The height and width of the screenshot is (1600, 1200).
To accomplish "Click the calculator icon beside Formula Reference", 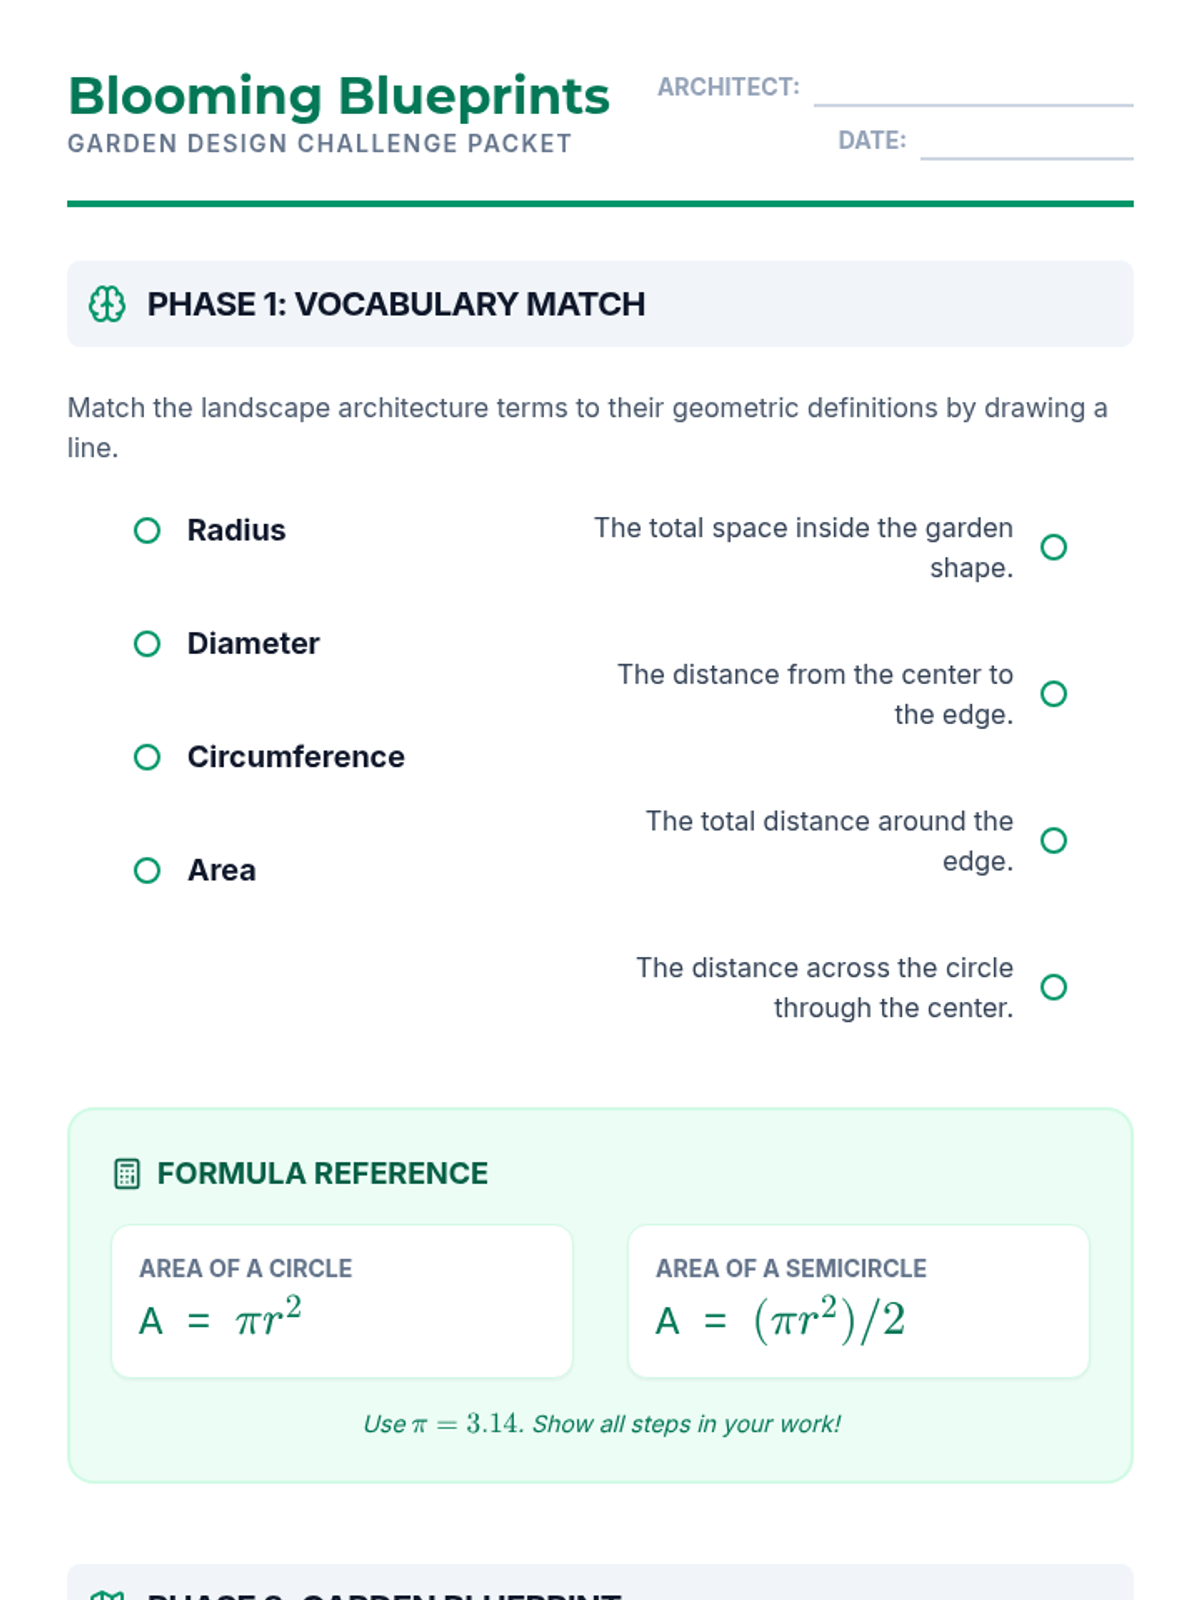I will (x=127, y=1173).
